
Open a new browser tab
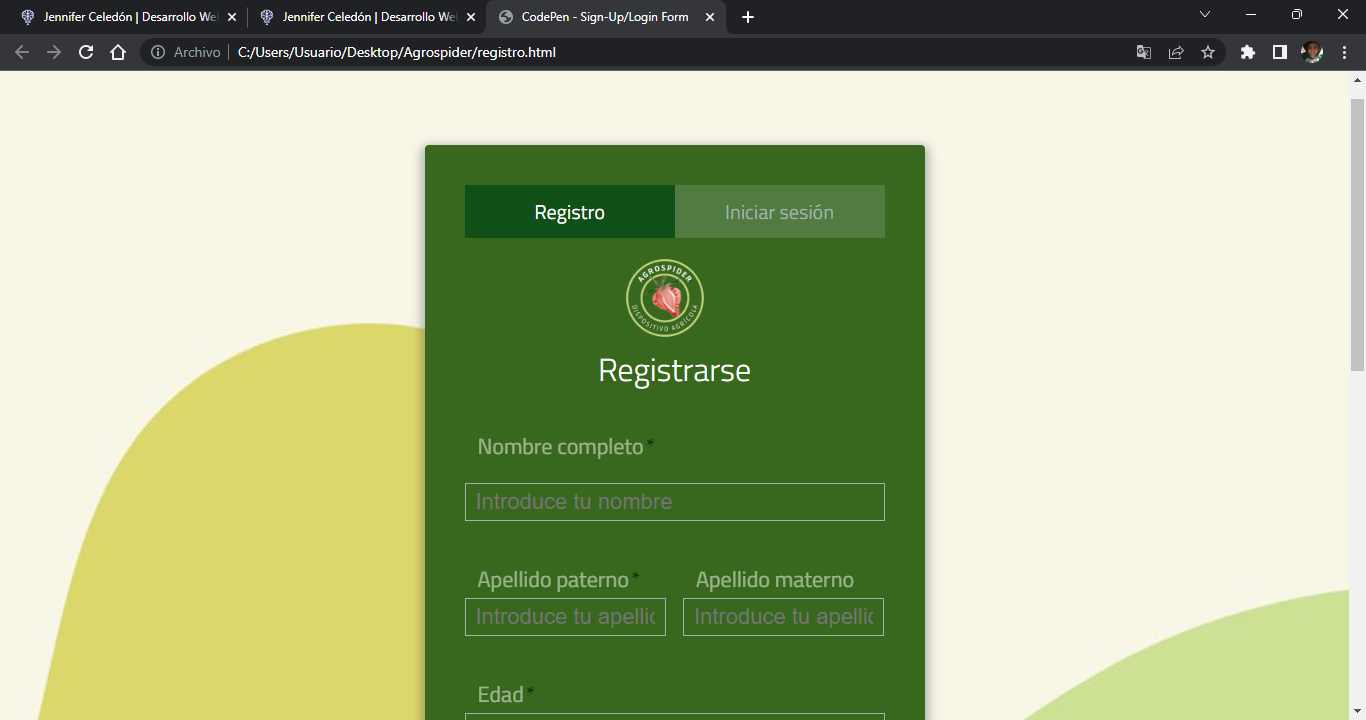point(748,17)
